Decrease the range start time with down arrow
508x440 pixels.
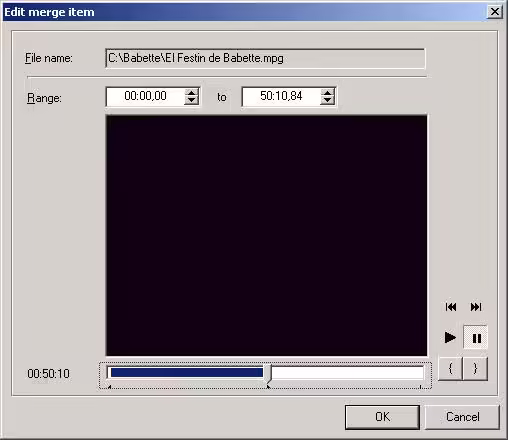(x=191, y=100)
